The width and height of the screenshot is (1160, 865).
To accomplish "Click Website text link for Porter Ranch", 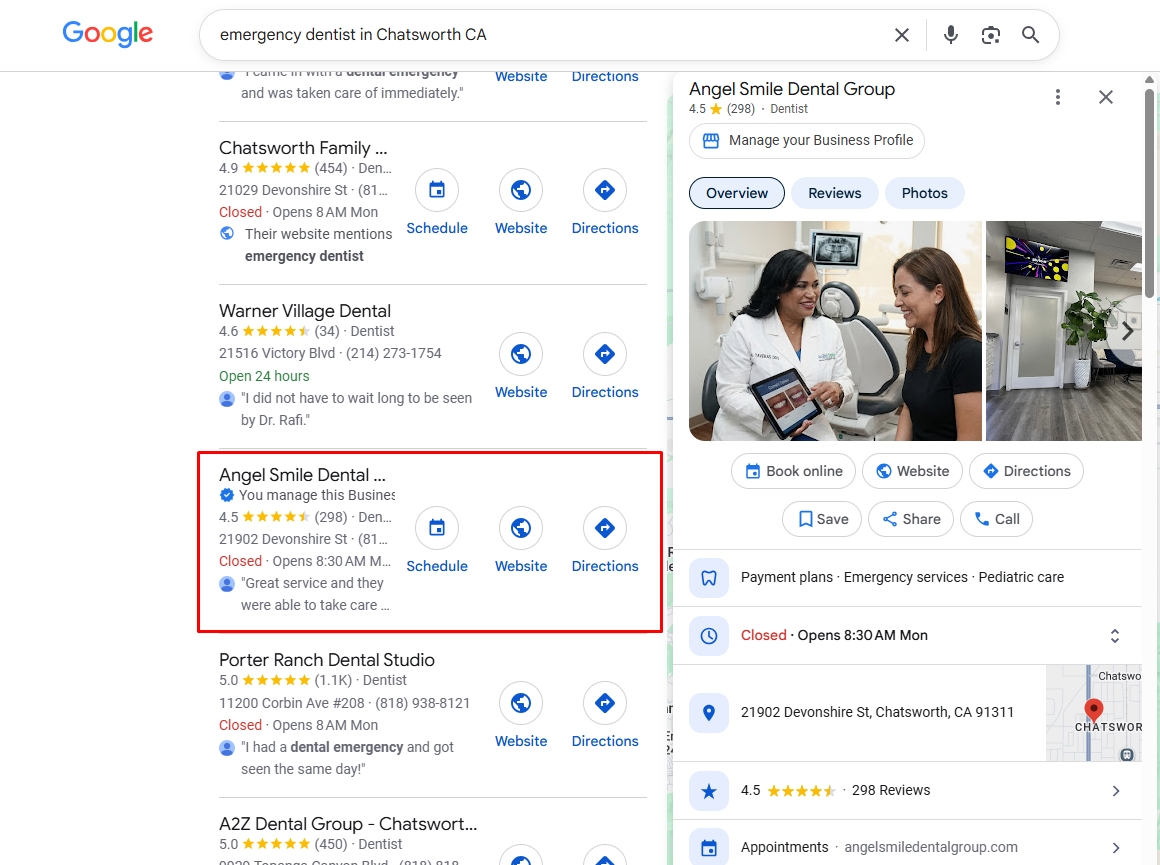I will 521,741.
